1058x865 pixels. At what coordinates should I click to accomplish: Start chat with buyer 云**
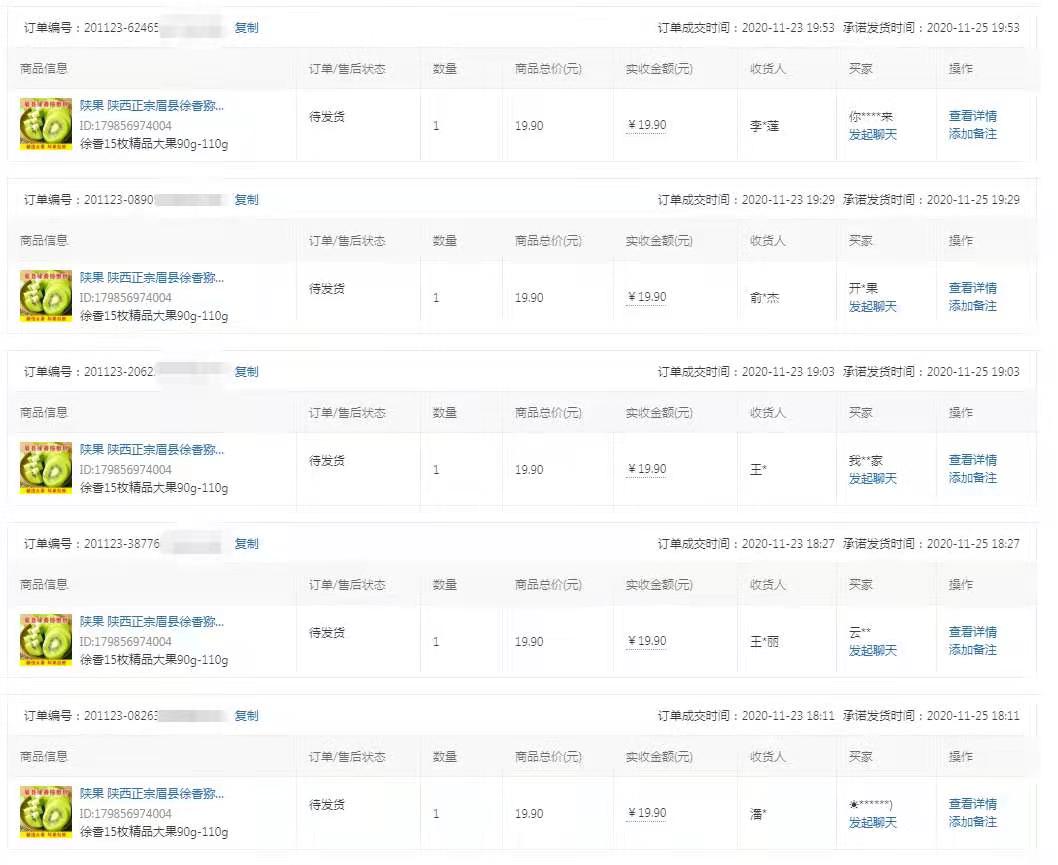coord(872,650)
